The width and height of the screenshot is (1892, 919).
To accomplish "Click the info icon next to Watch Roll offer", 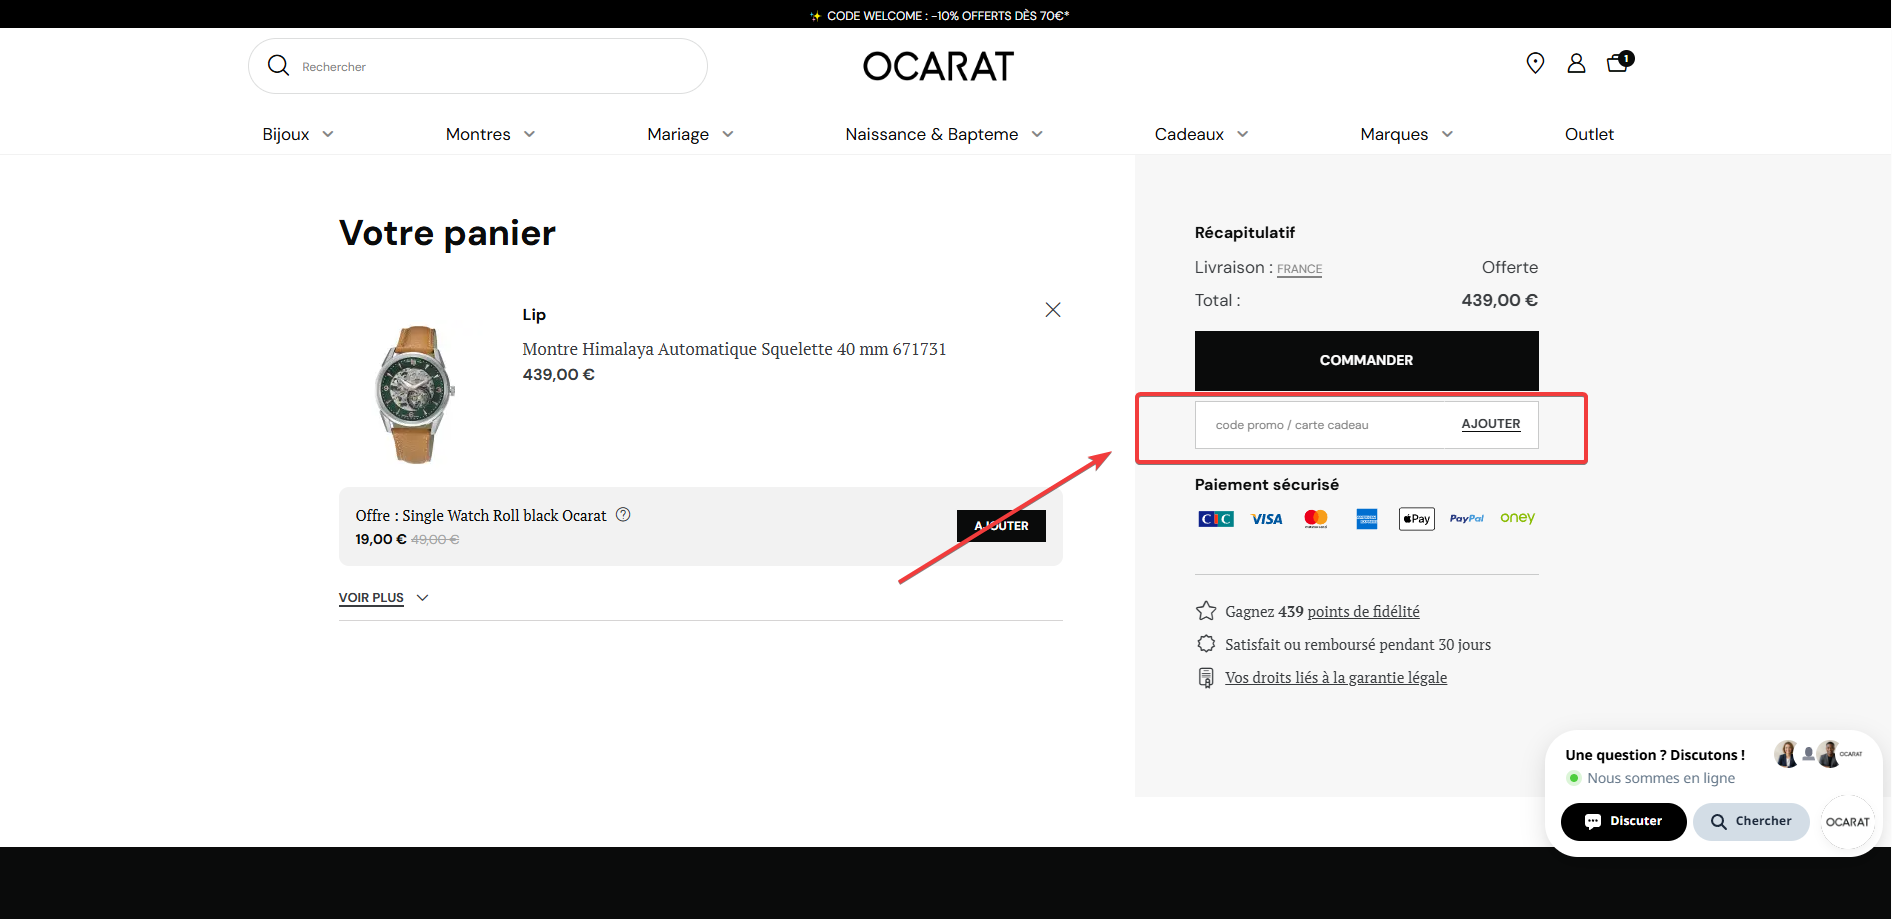I will pyautogui.click(x=623, y=515).
